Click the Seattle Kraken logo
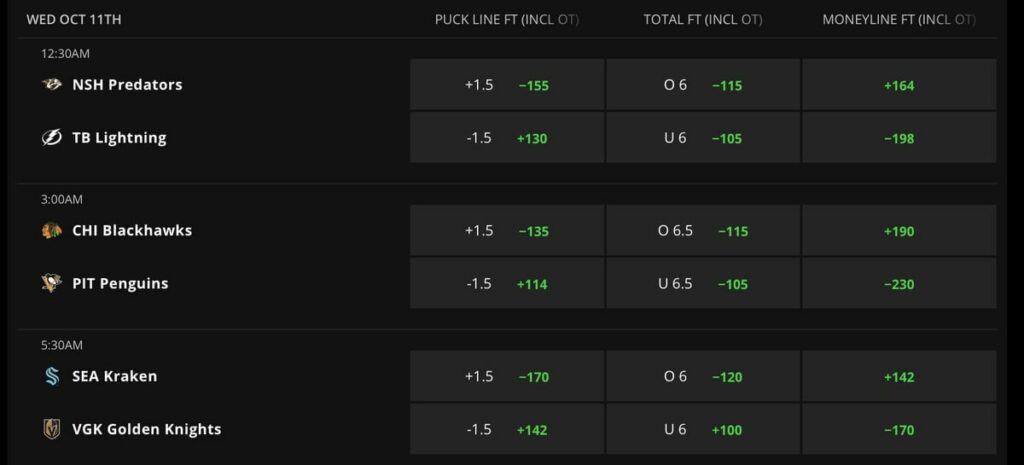Screen dimensions: 1024x465 click(52, 376)
